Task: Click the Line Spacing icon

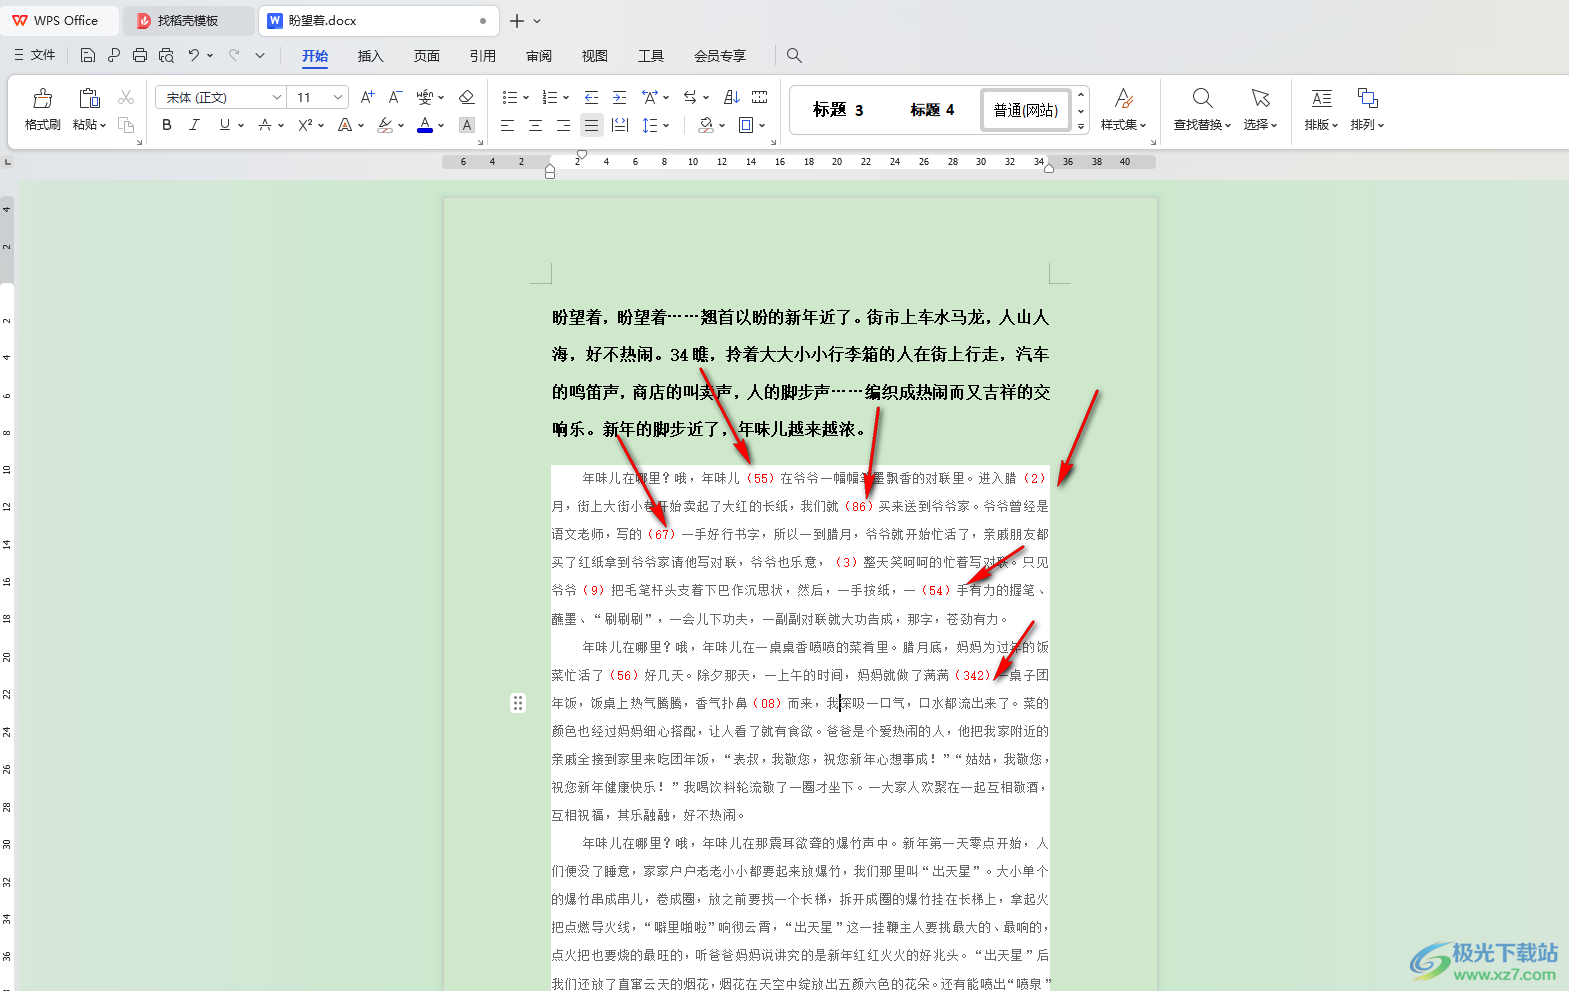Action: [x=650, y=125]
